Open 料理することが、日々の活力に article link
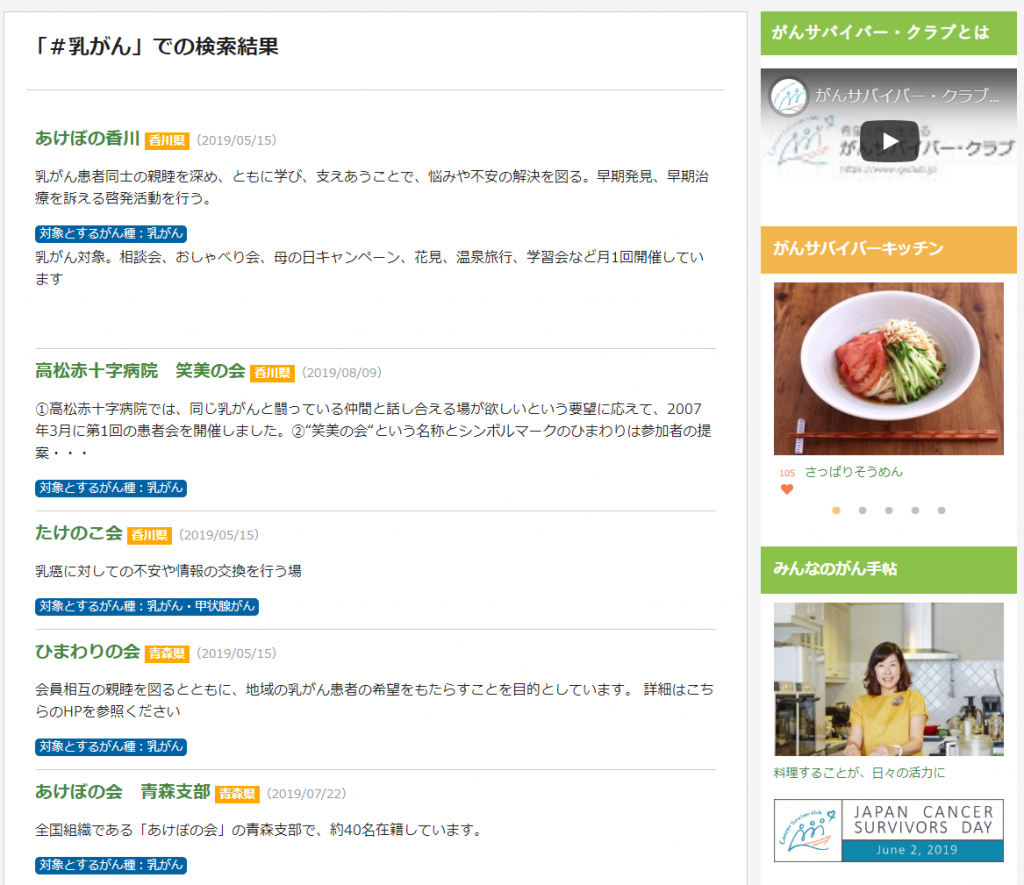This screenshot has width=1024, height=885. 859,773
